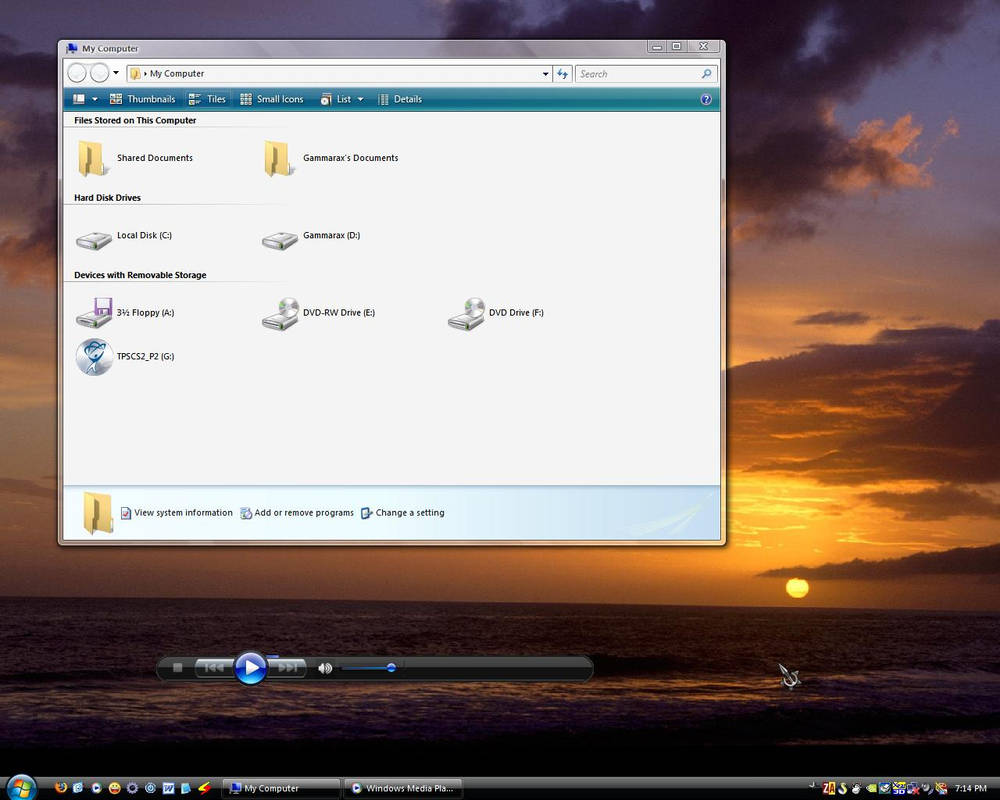Click the help question mark icon

pyautogui.click(x=706, y=99)
